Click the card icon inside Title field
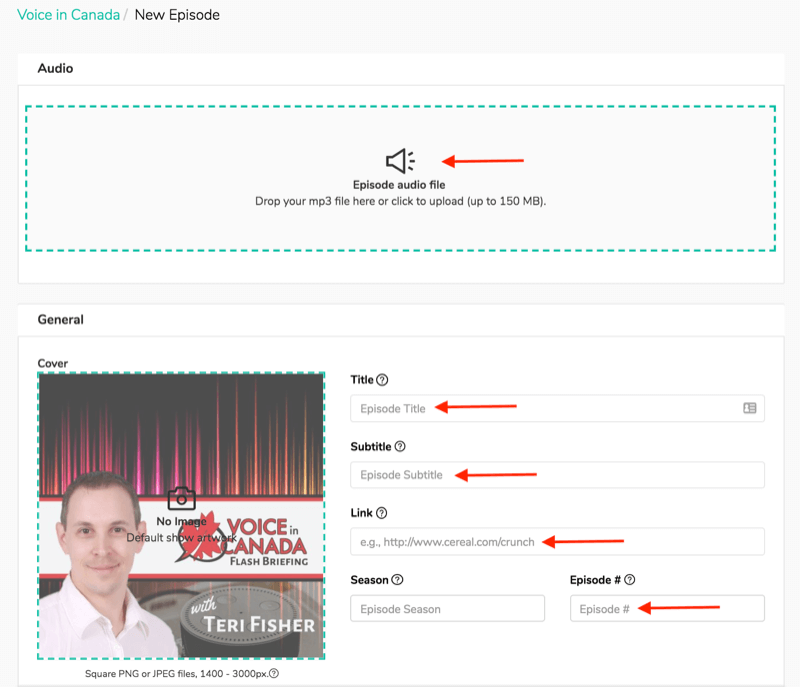This screenshot has width=800, height=687. click(749, 408)
